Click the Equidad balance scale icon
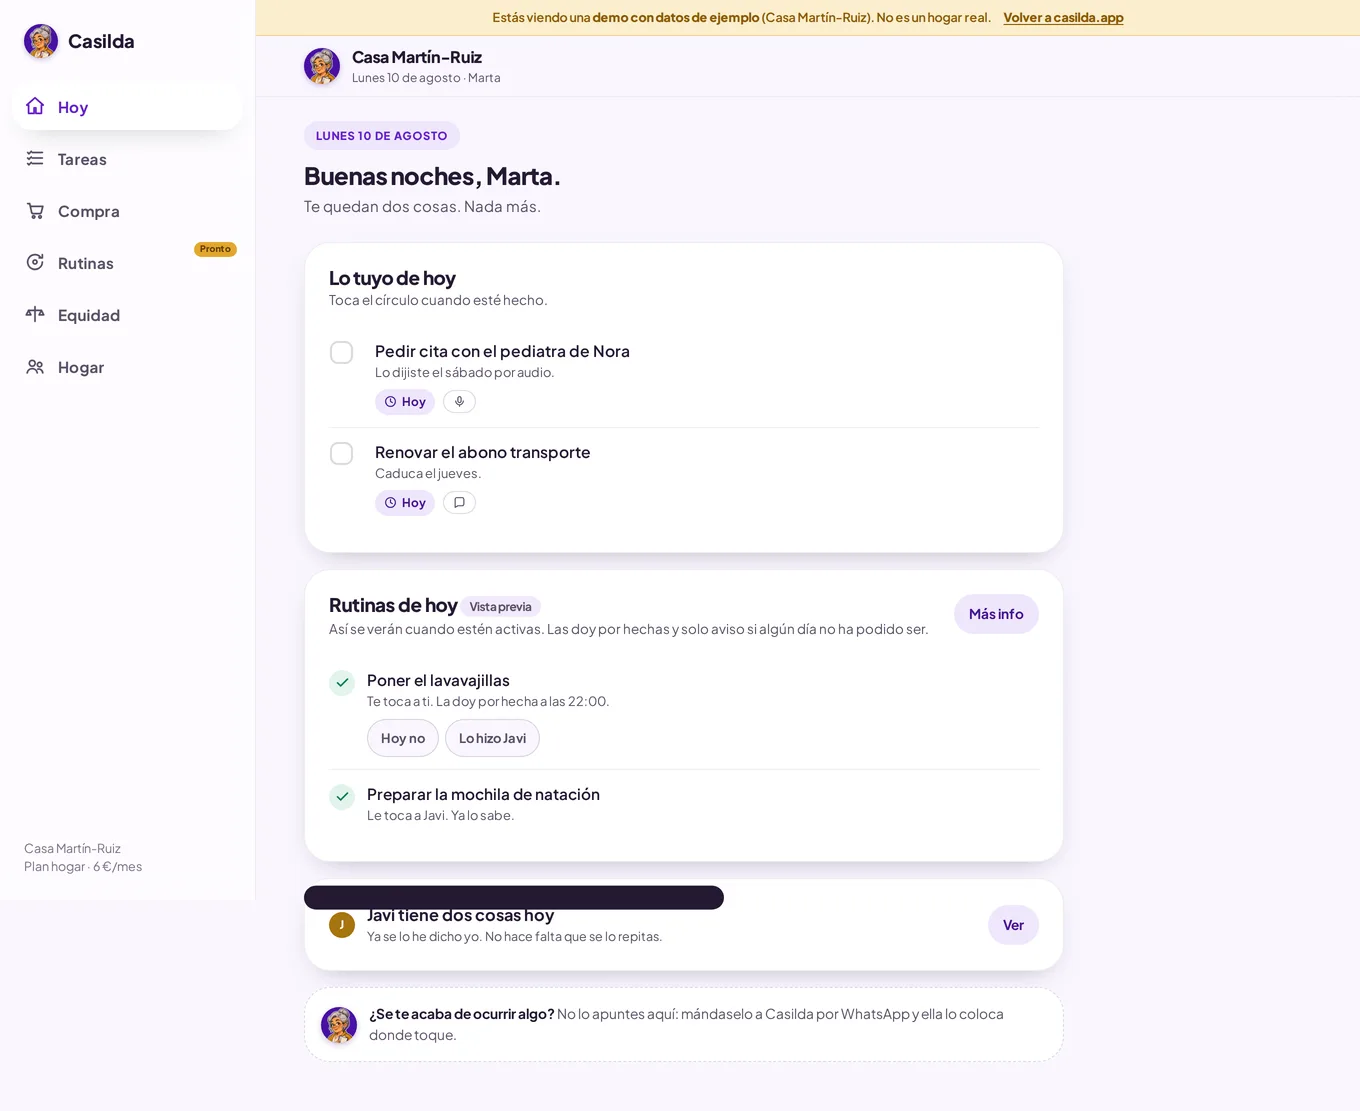Image resolution: width=1360 pixels, height=1111 pixels. (35, 314)
